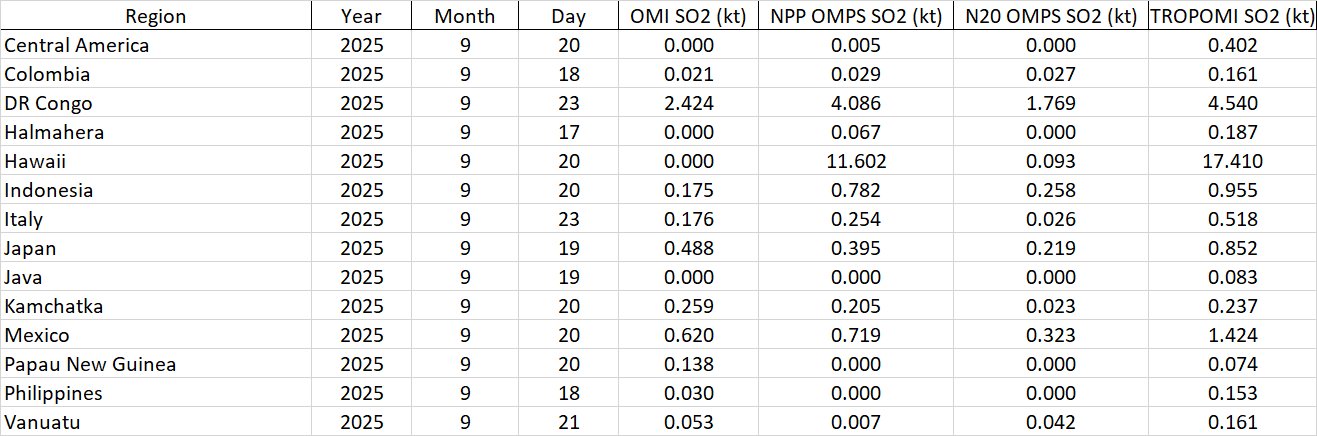Click the DR Congo region cell
Image resolution: width=1317 pixels, height=436 pixels.
(49, 103)
